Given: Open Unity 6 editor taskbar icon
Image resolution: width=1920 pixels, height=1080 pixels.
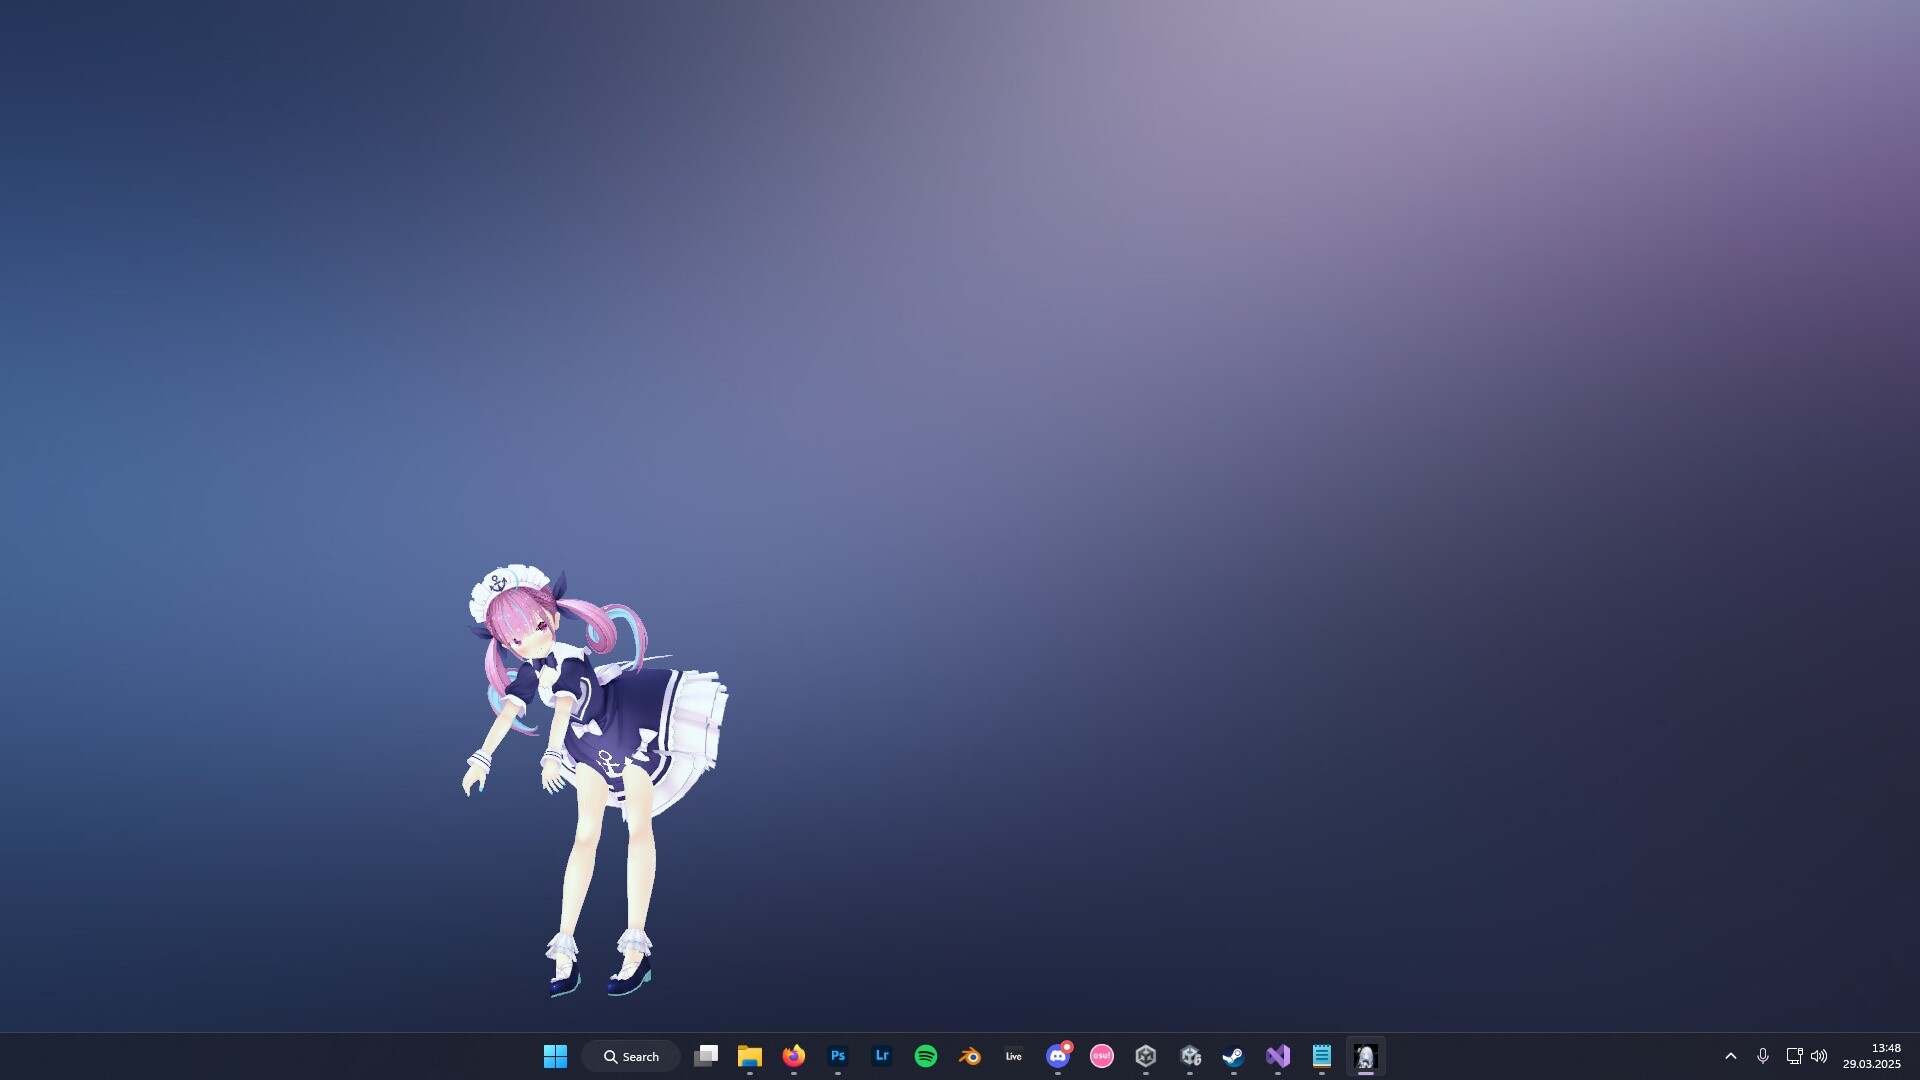Looking at the screenshot, I should pos(1190,1056).
